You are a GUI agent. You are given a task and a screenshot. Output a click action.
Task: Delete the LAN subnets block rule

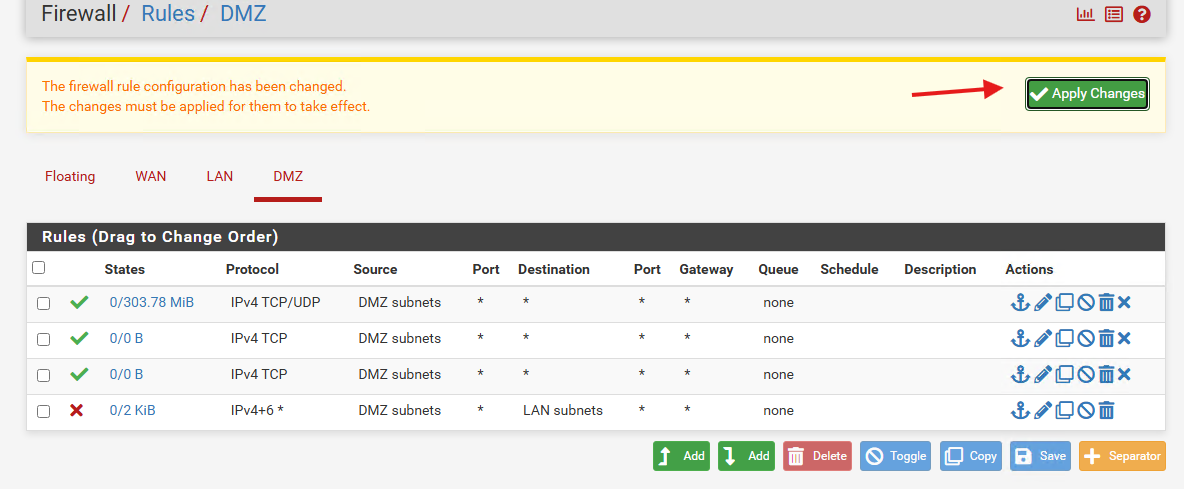pyautogui.click(x=1106, y=411)
